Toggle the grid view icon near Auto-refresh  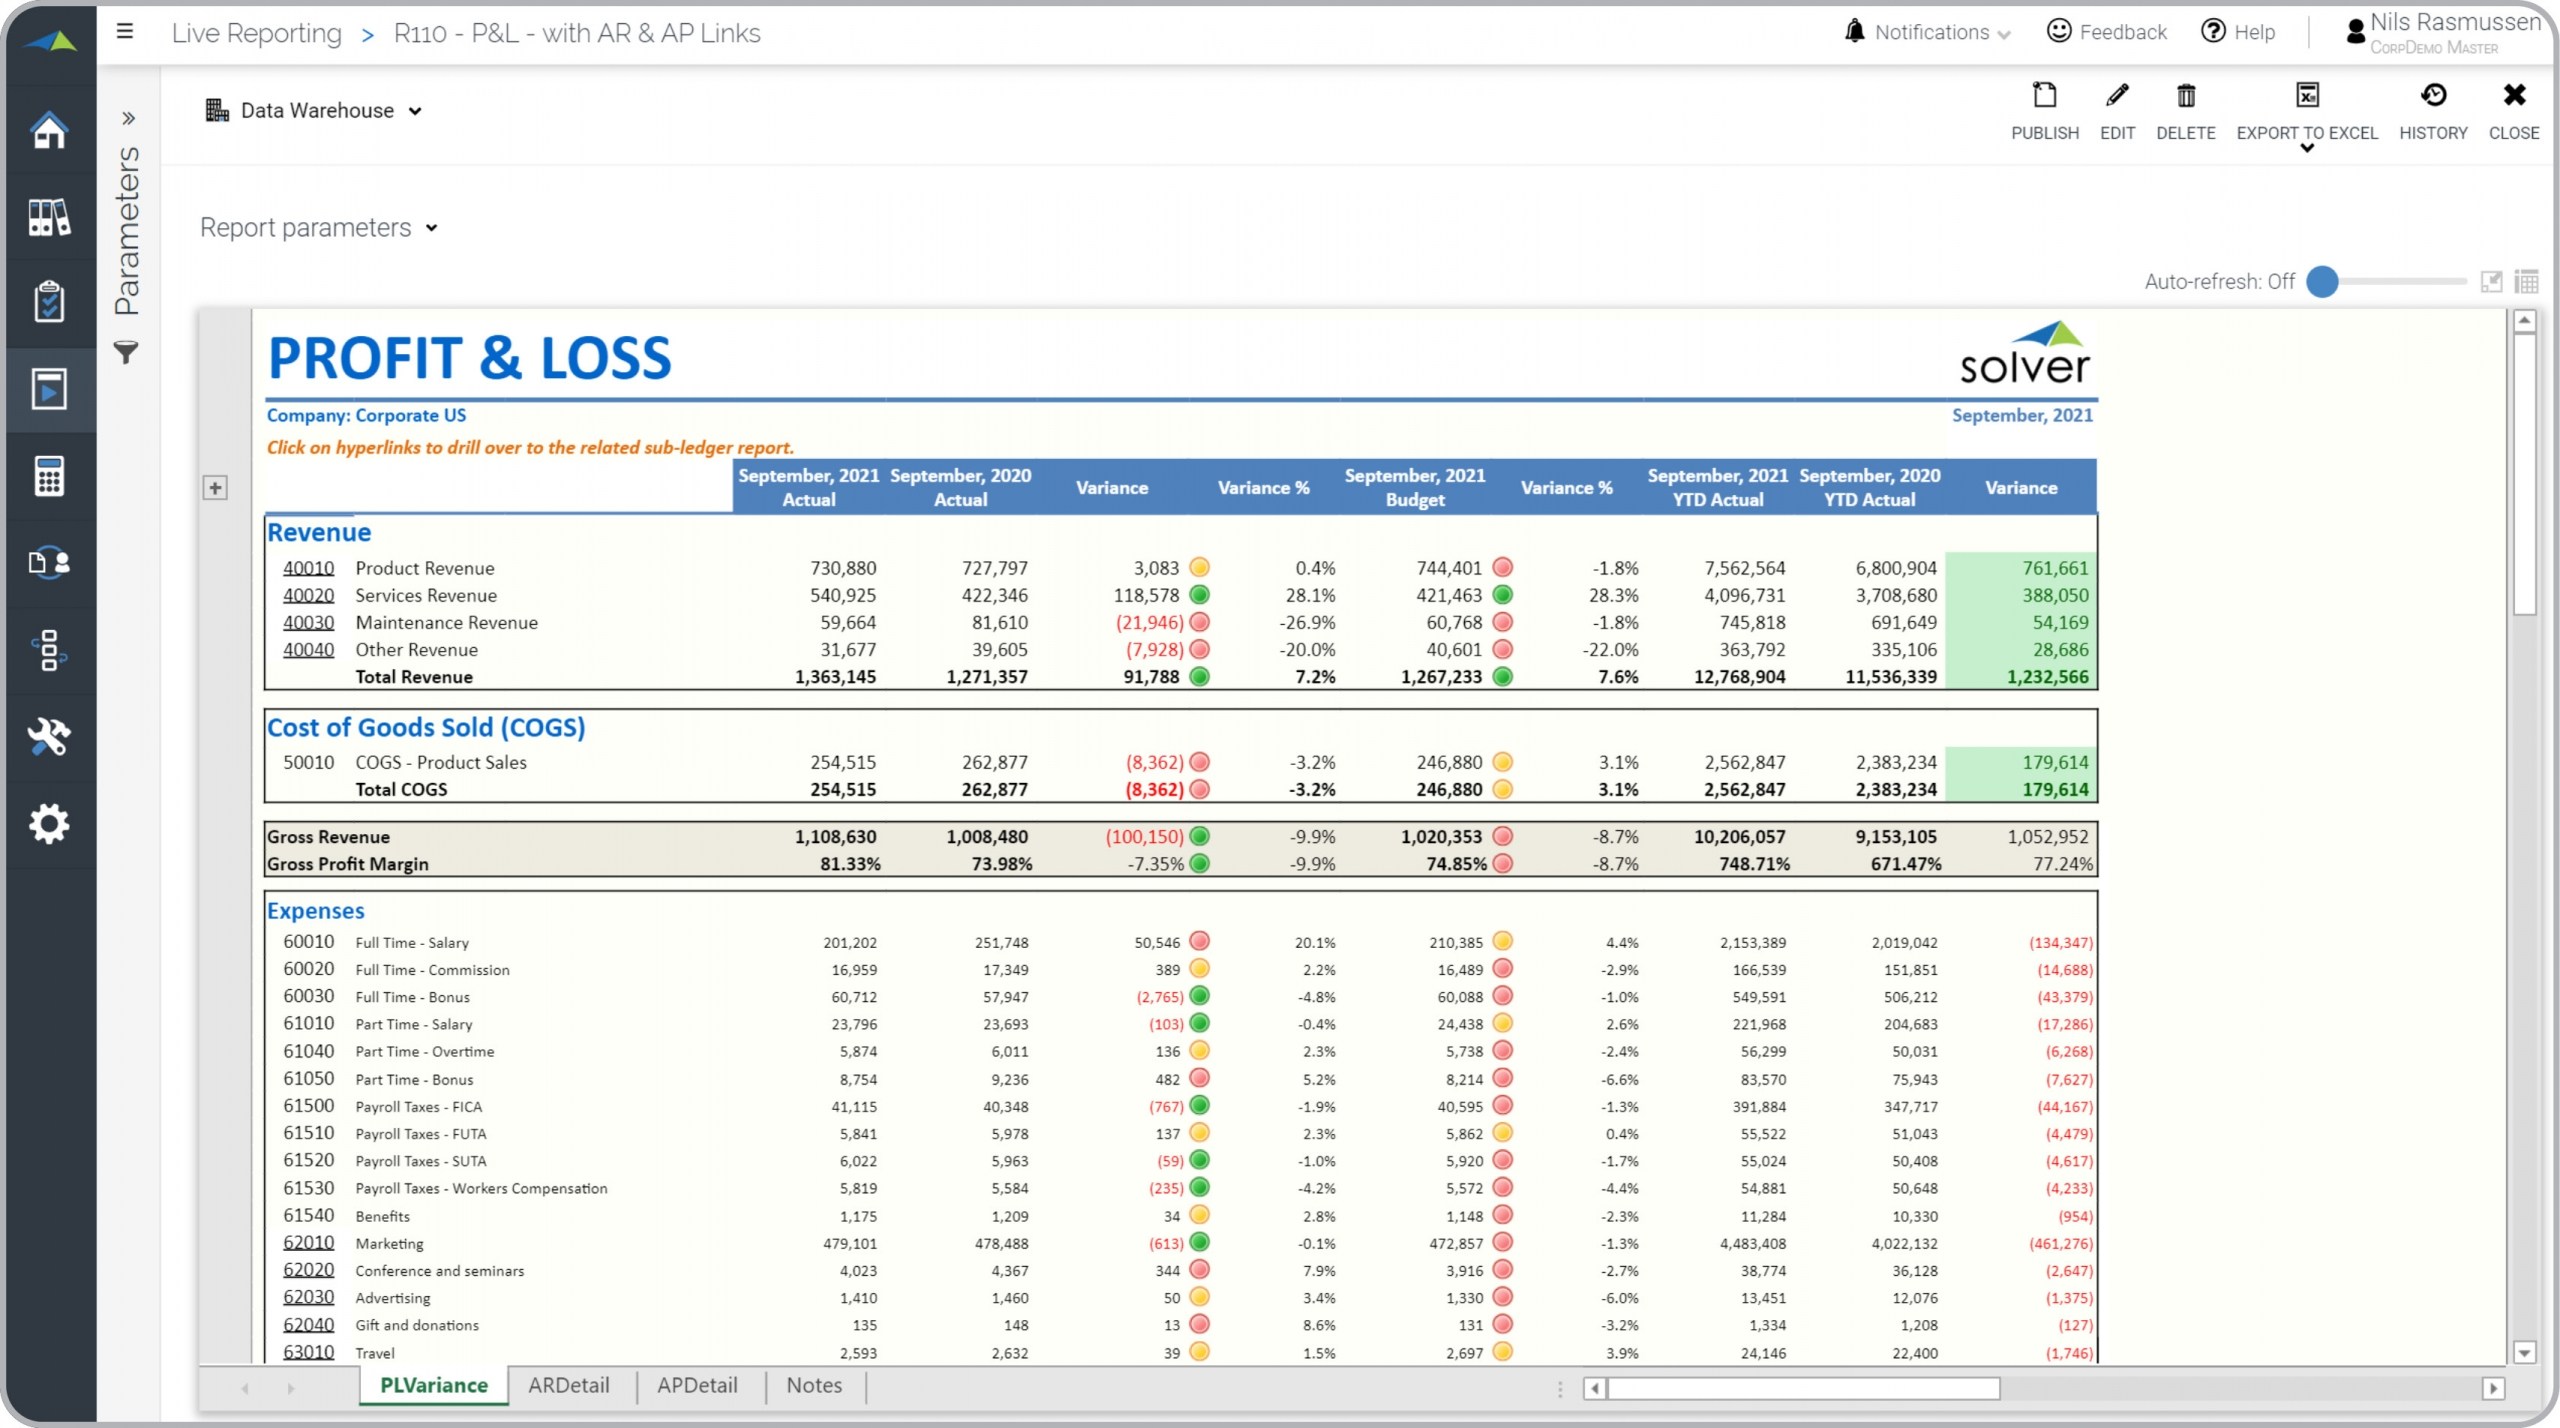pos(2526,282)
